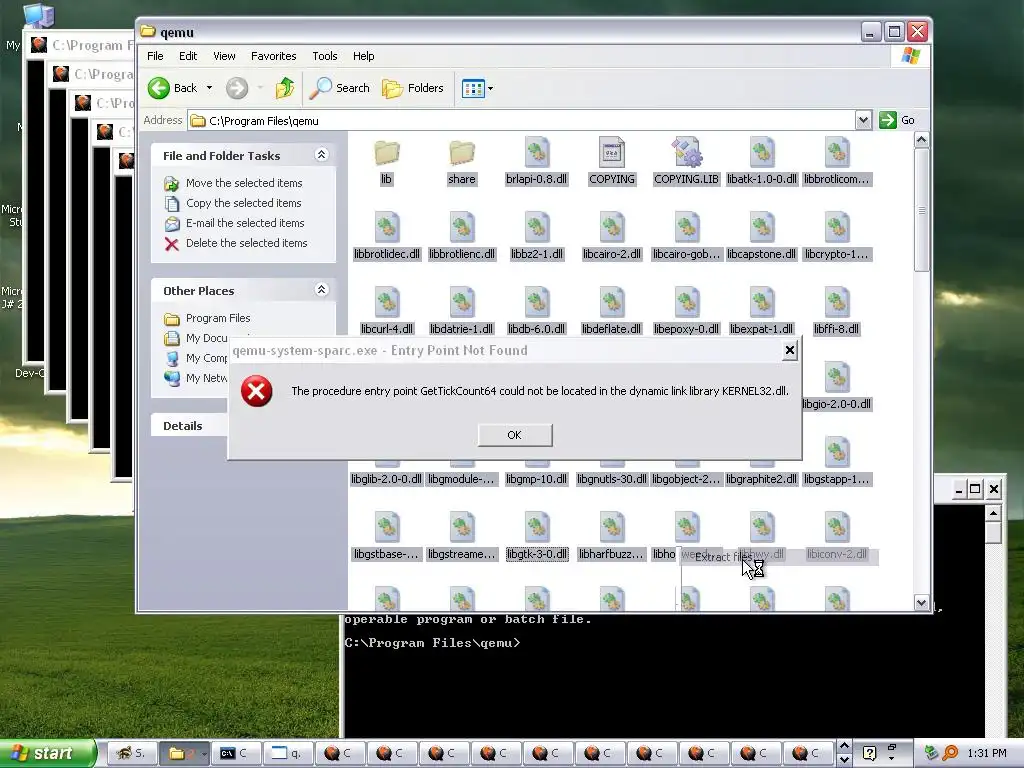Select libgtk-3-0.dll file icon

pos(537,528)
